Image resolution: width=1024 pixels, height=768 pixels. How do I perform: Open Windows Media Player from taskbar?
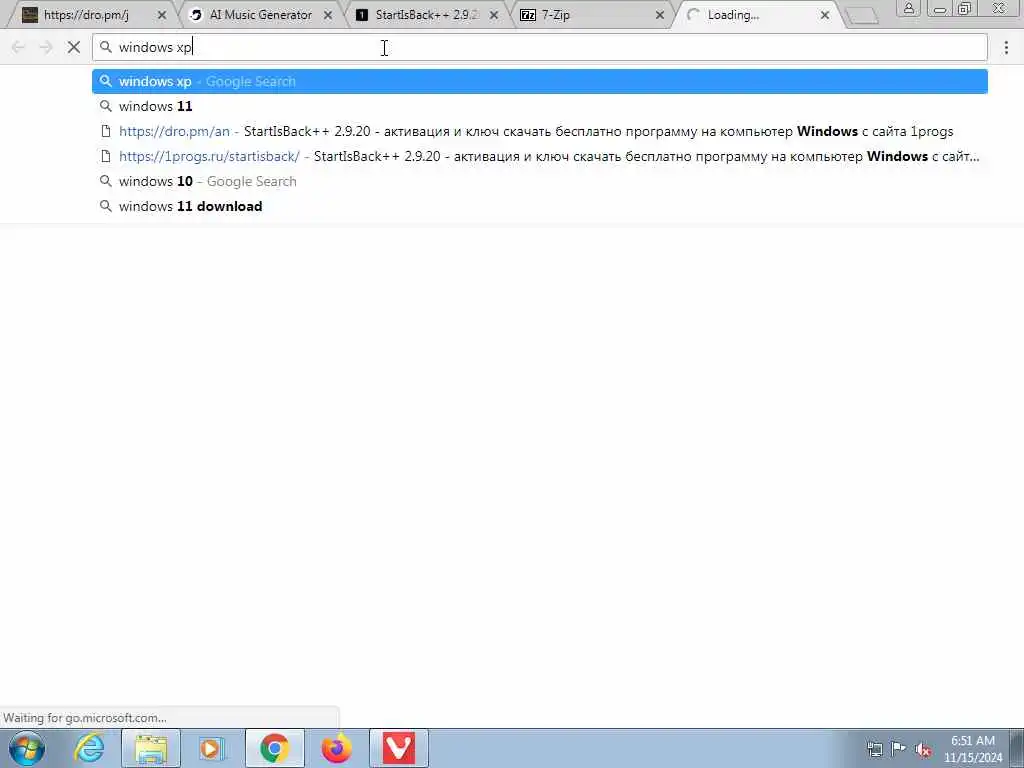(x=212, y=748)
